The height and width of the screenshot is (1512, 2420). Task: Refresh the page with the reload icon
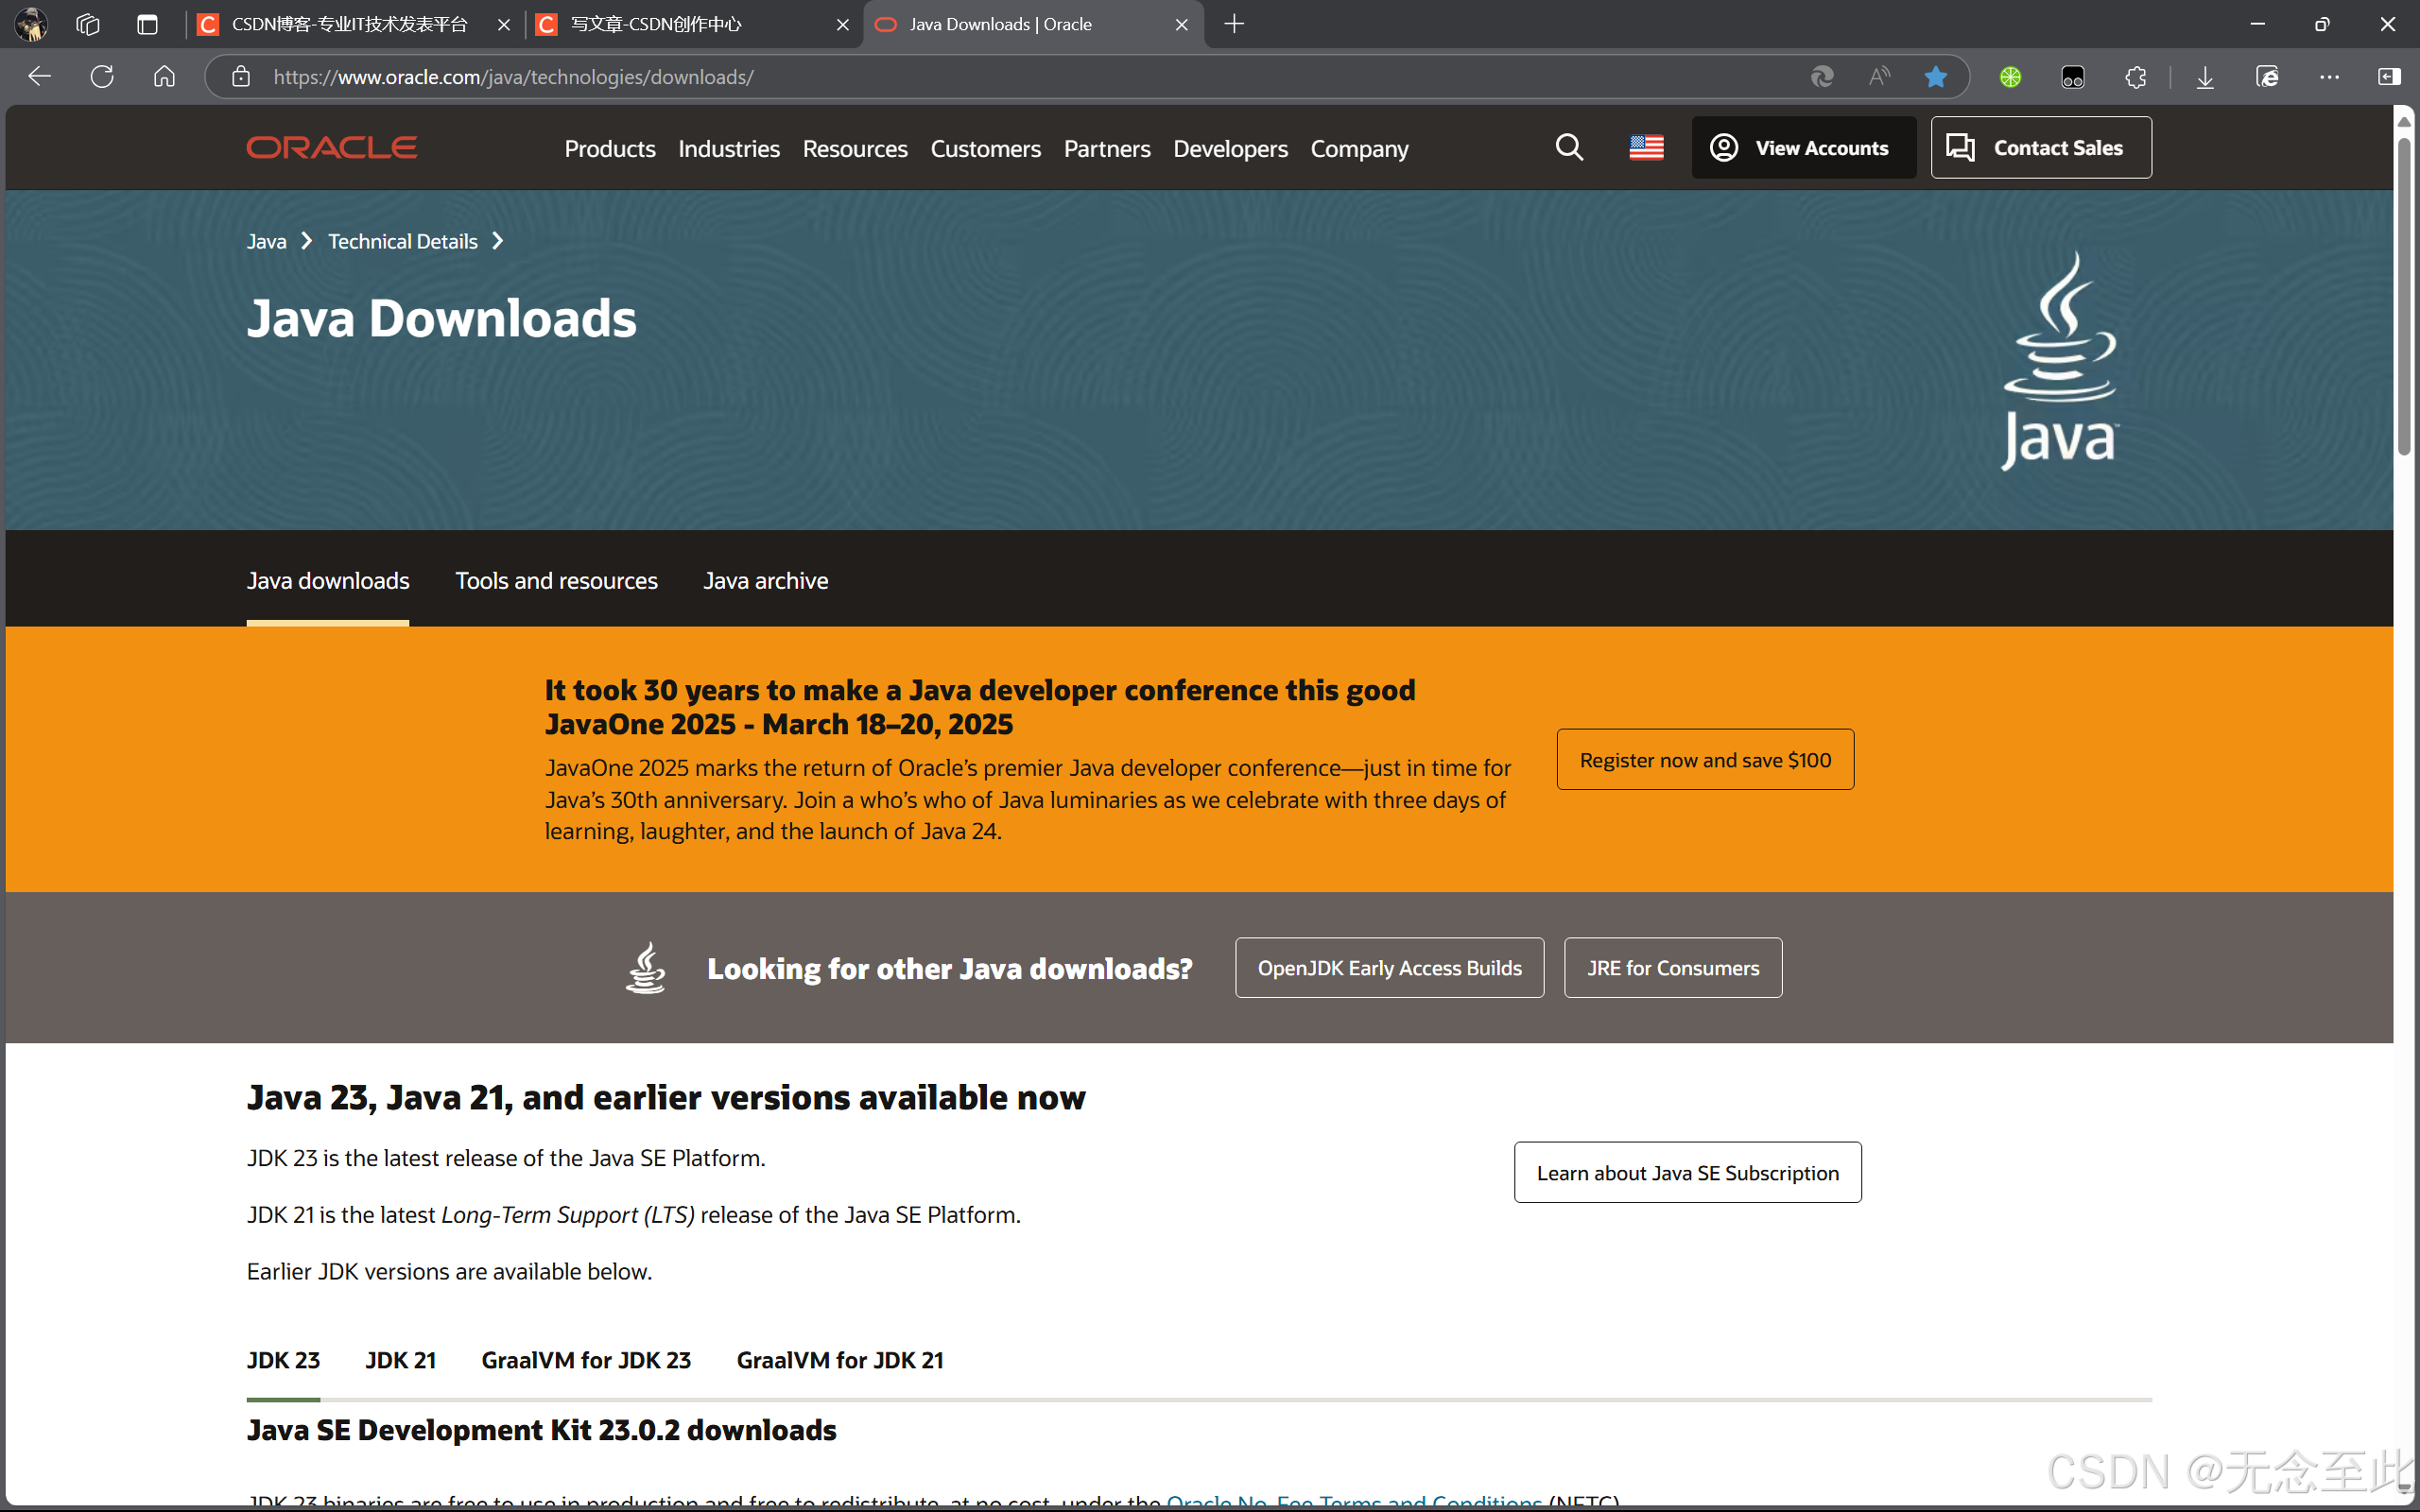click(102, 77)
